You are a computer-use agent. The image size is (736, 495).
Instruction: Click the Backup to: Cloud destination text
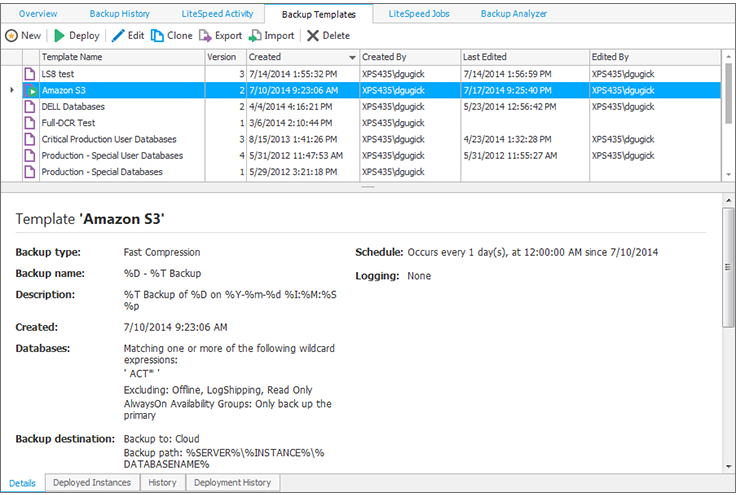tap(161, 439)
